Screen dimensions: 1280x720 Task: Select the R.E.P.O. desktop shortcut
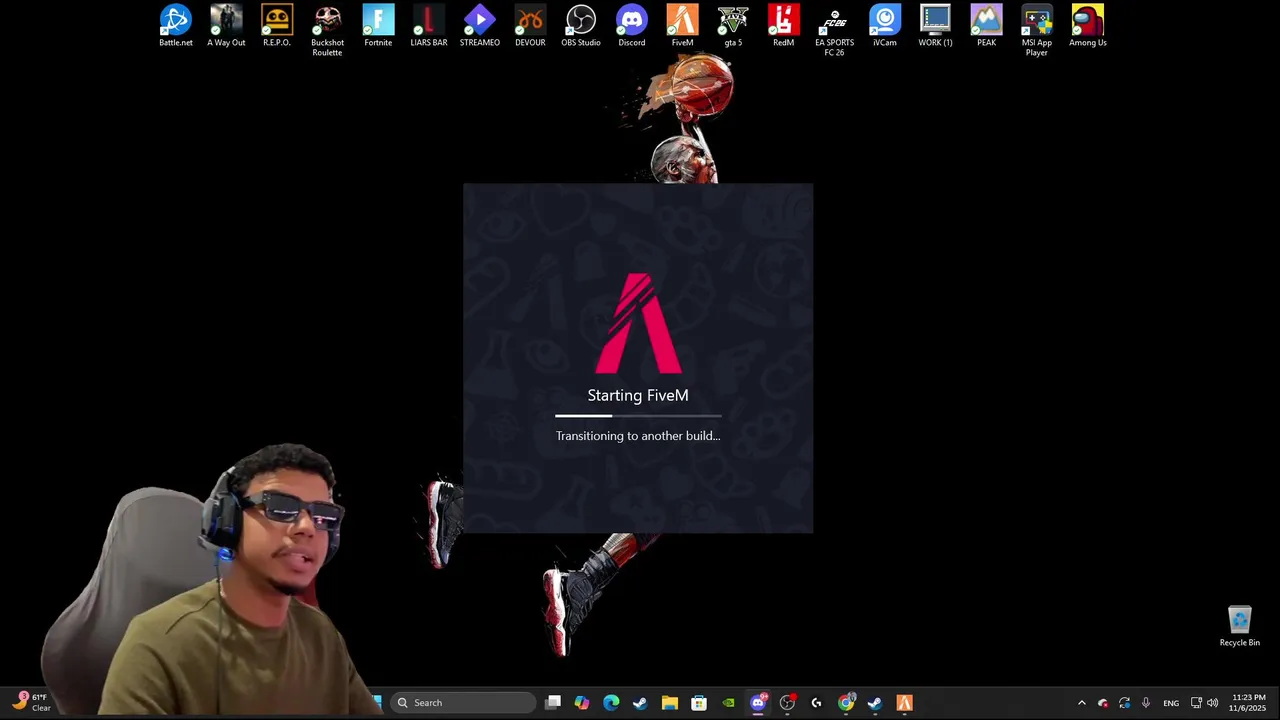[x=277, y=26]
